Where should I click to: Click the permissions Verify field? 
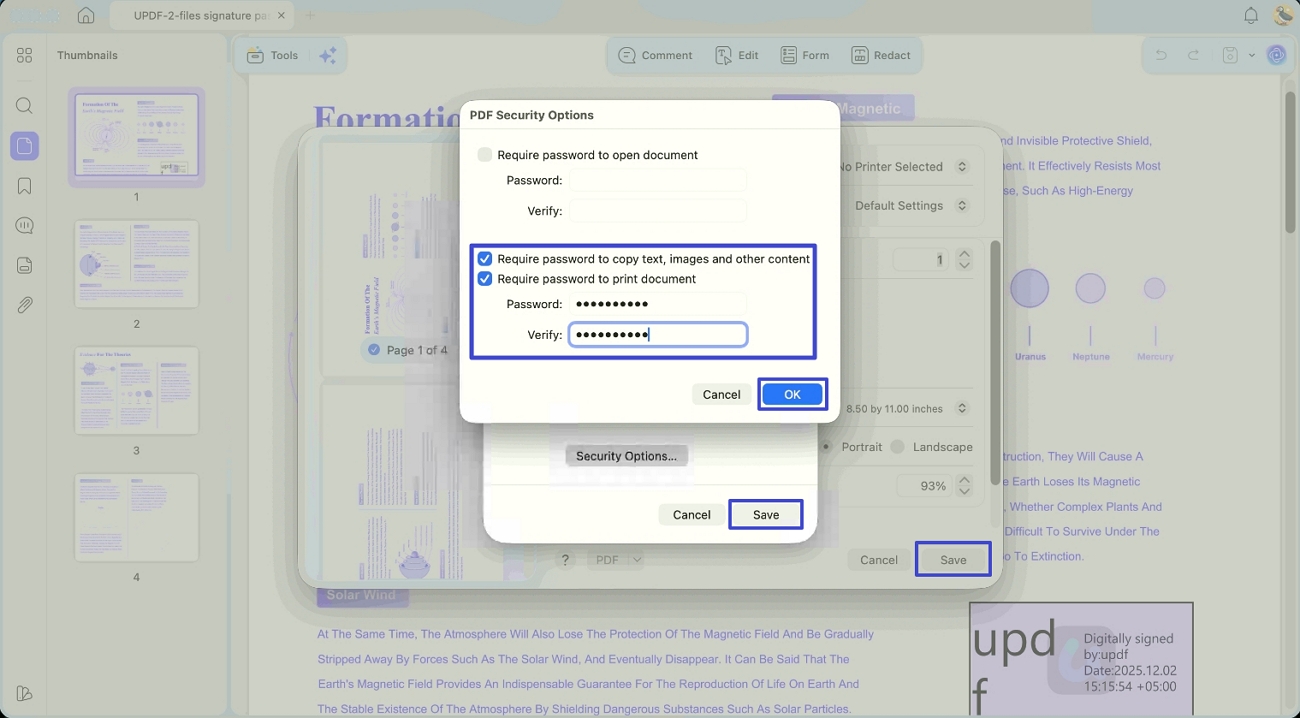[x=657, y=335]
